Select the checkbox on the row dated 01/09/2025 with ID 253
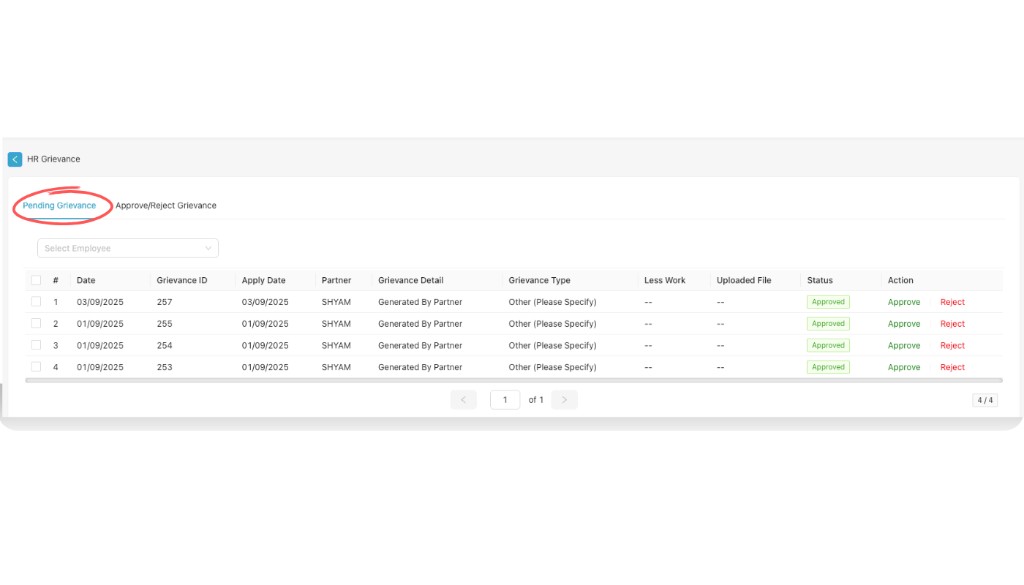 pos(36,367)
